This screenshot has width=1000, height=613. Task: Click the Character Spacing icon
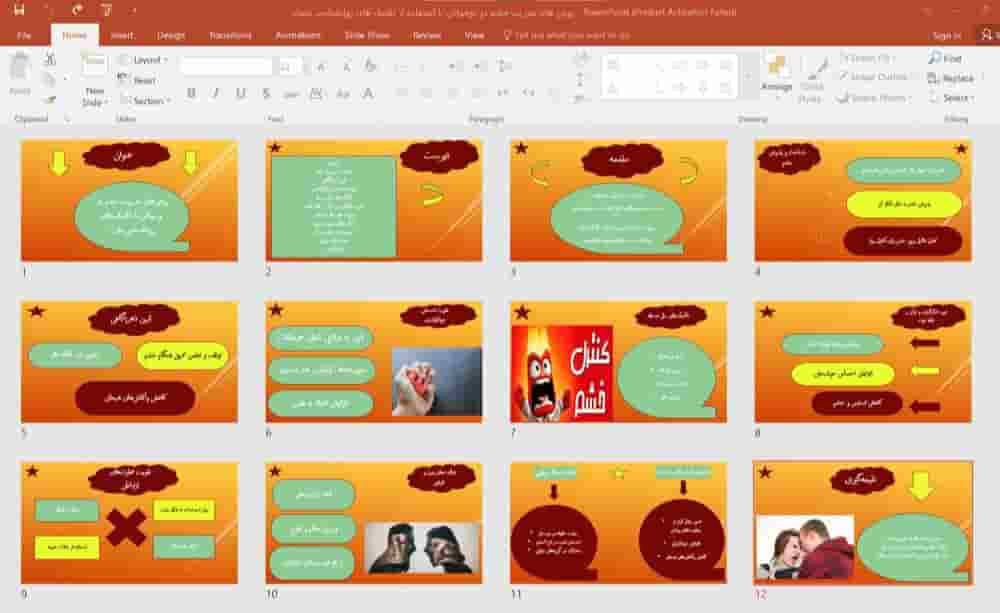tap(316, 94)
